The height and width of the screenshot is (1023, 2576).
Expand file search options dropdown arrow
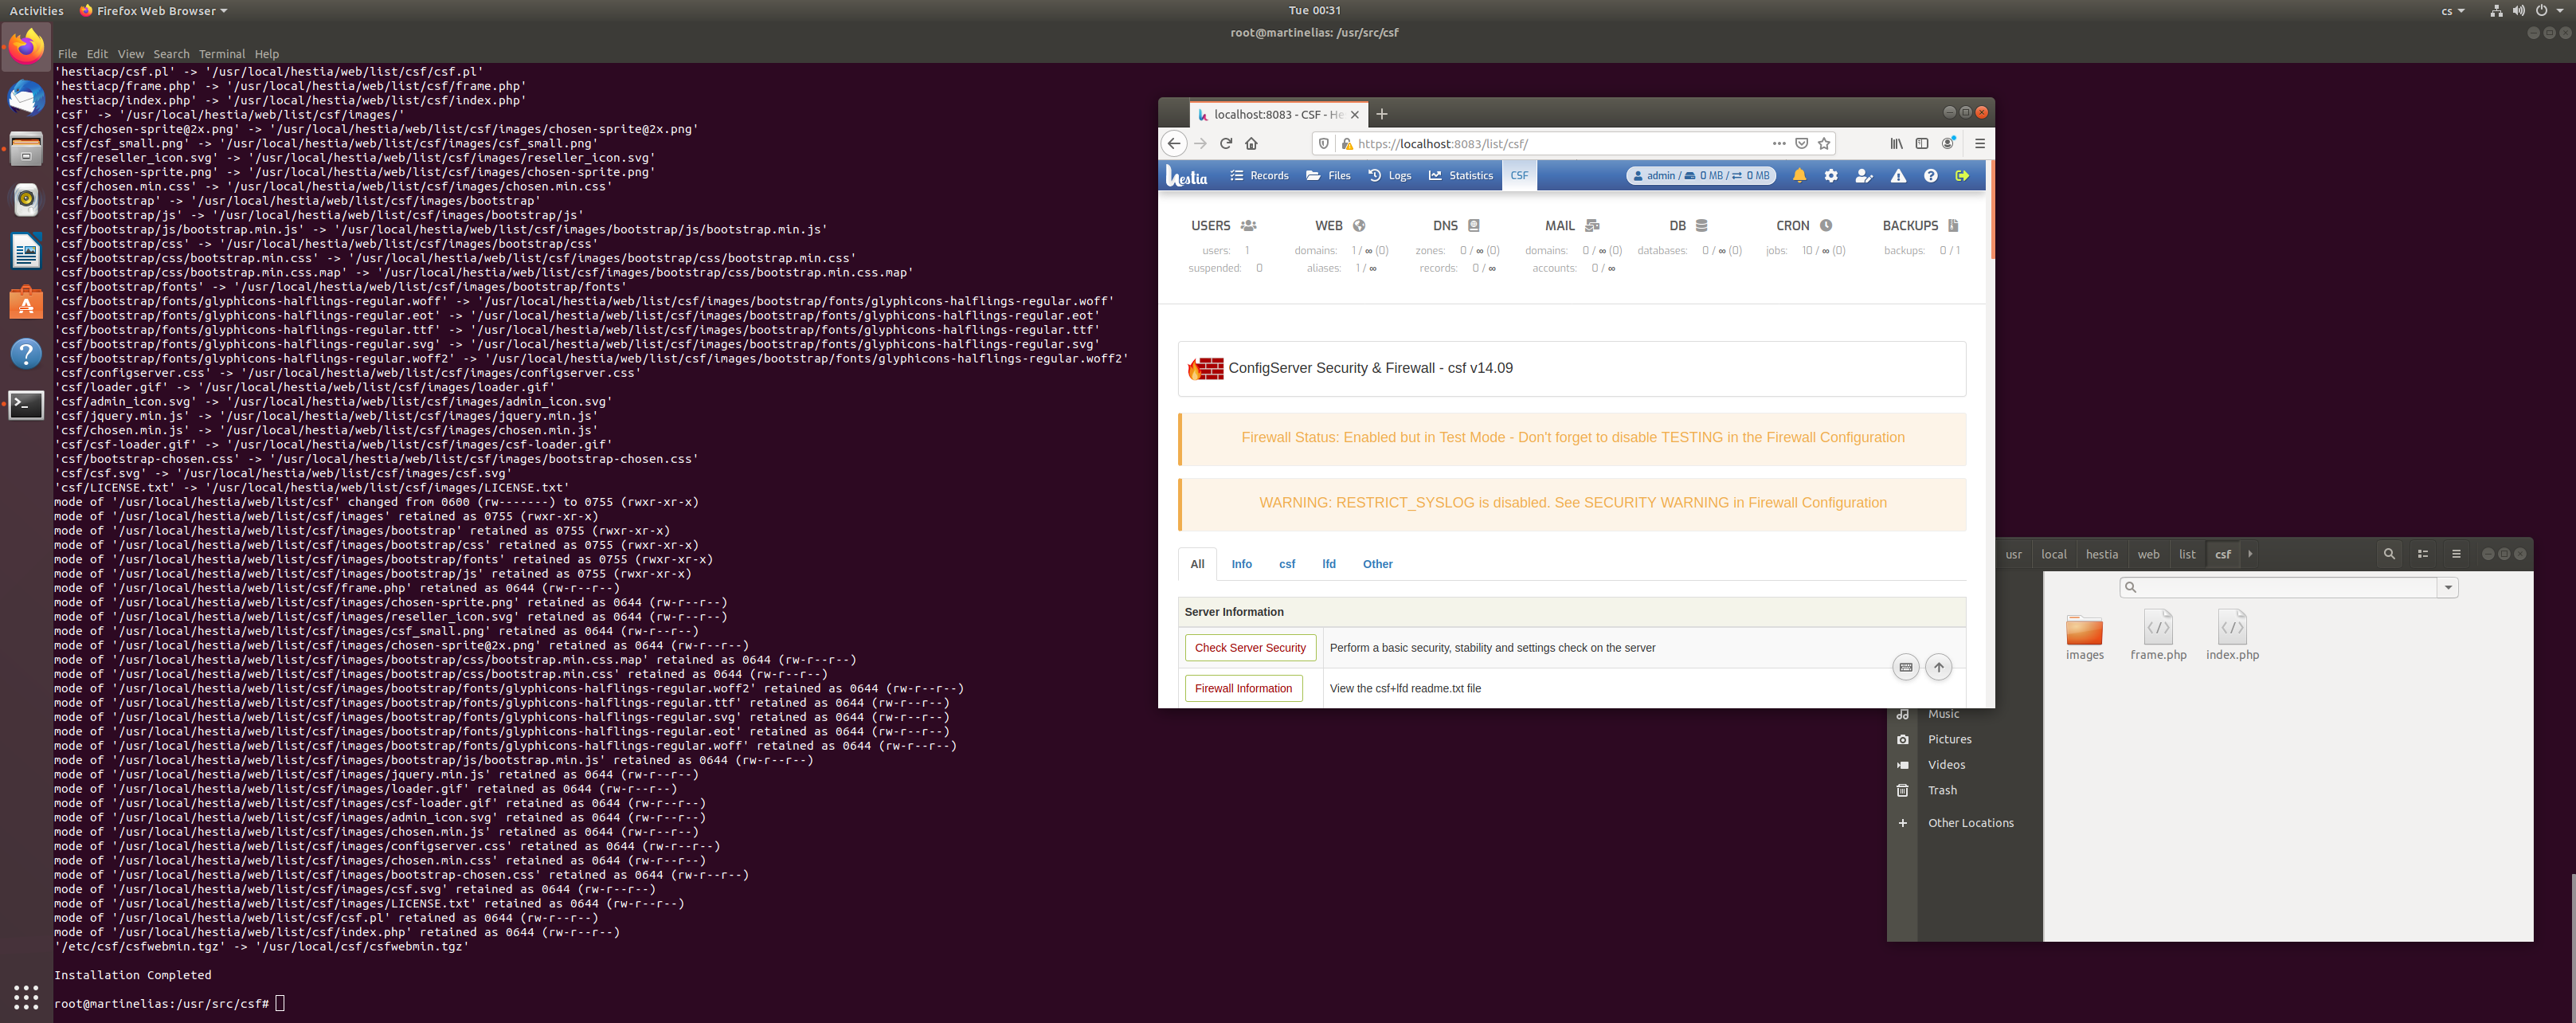click(x=2448, y=588)
